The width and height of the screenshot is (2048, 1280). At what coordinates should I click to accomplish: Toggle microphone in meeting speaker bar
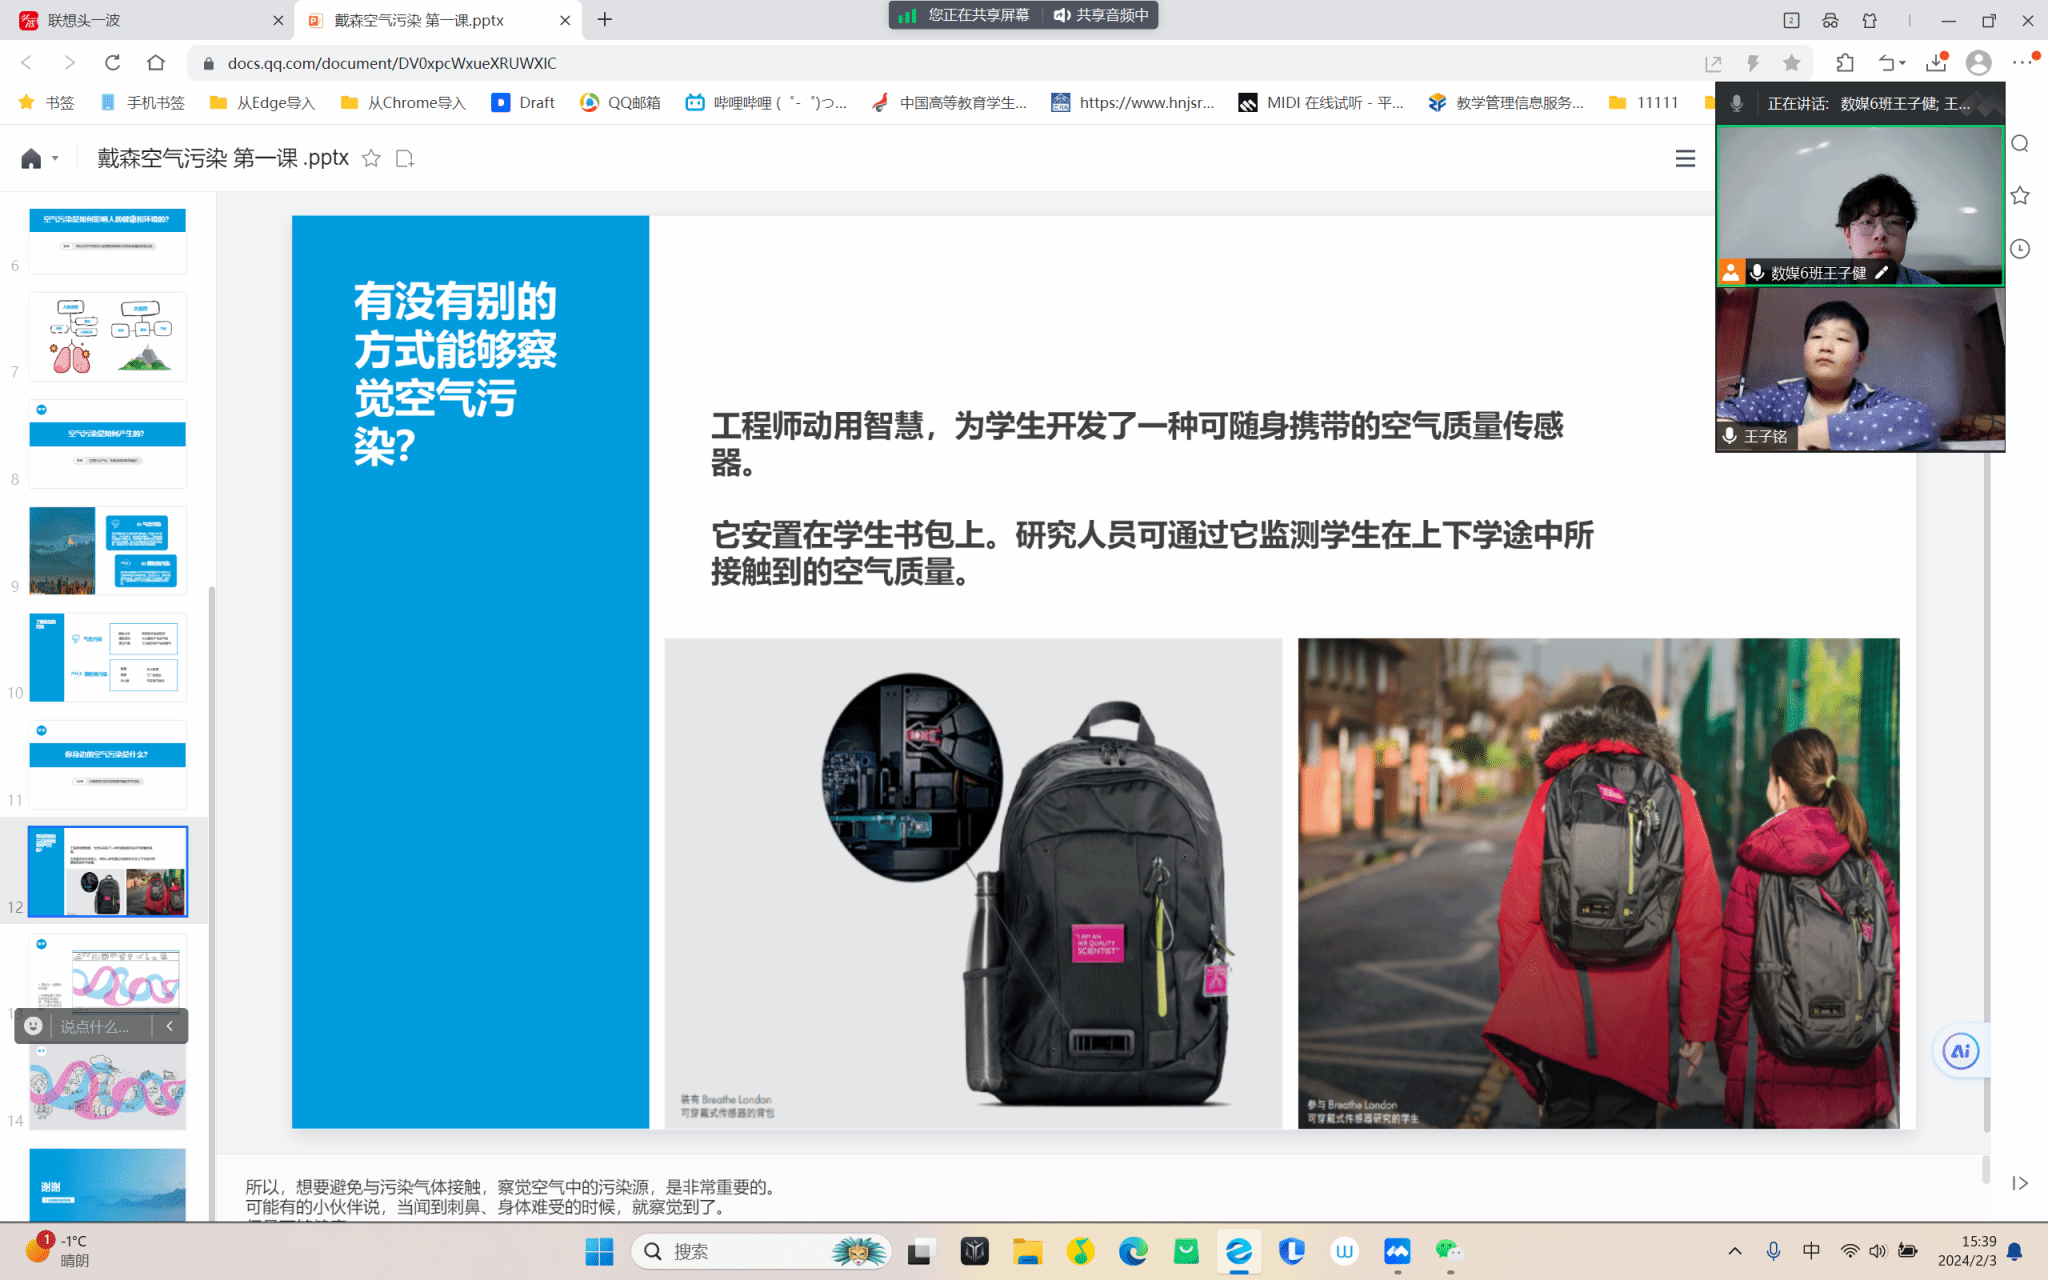(1737, 103)
